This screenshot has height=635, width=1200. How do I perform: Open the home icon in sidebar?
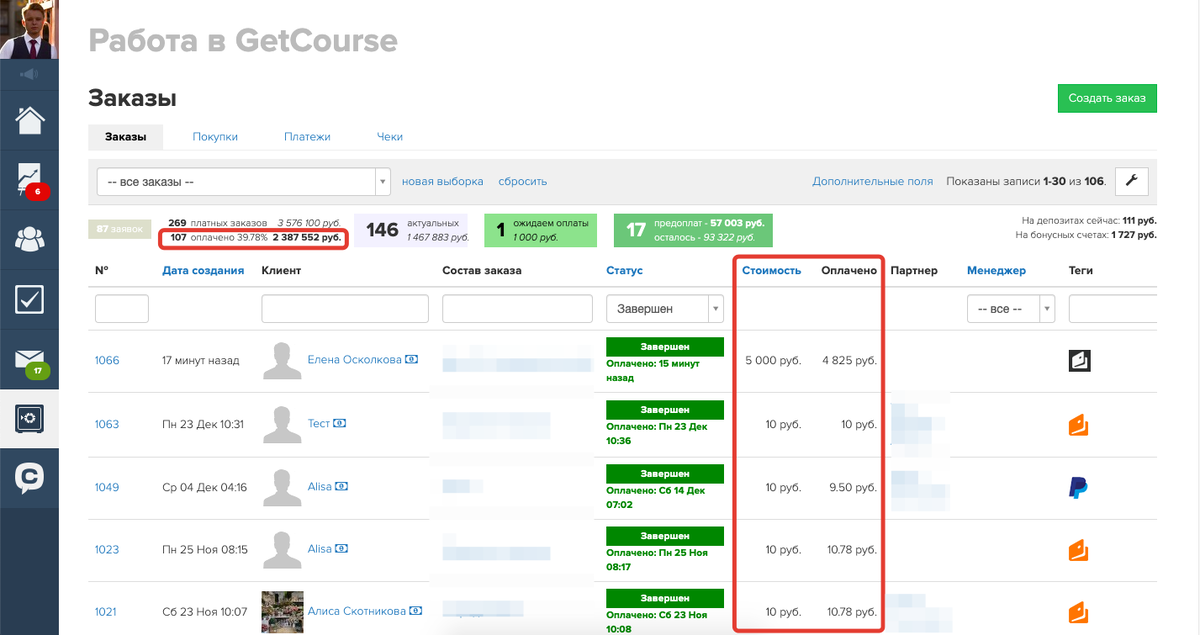pyautogui.click(x=29, y=120)
